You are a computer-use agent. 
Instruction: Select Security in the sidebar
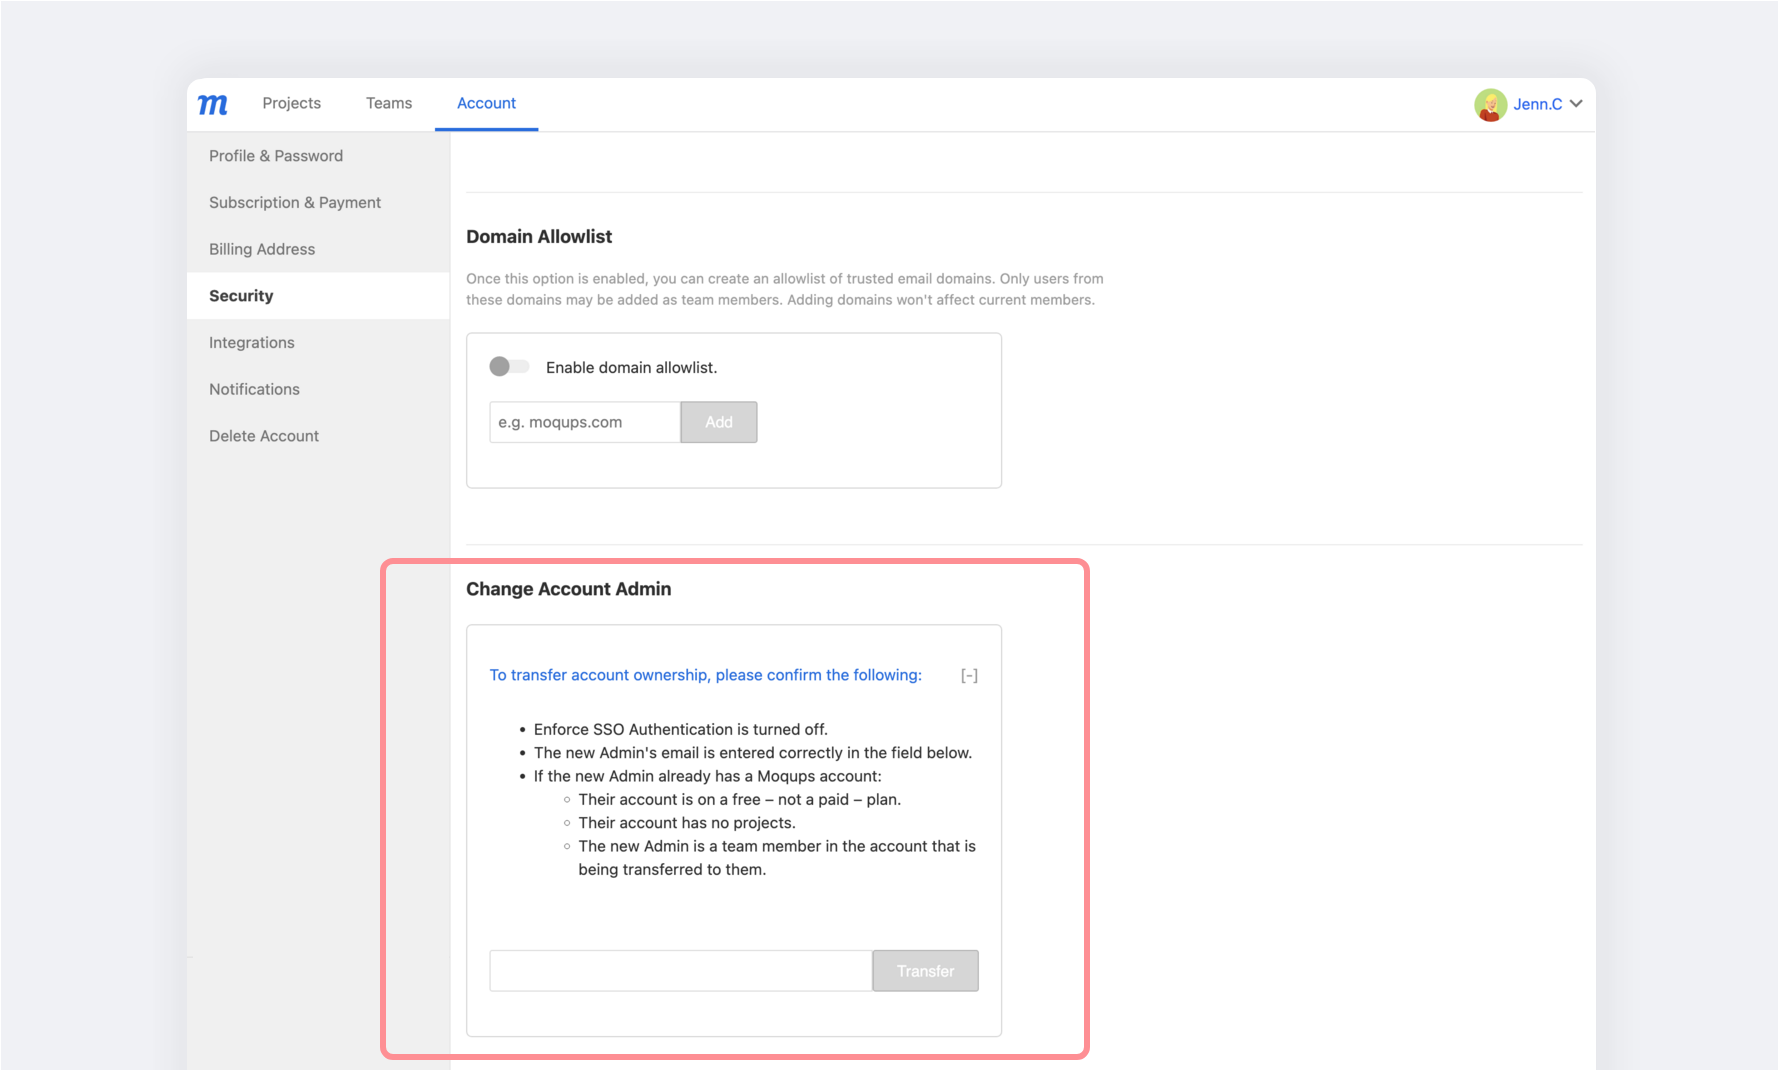241,296
